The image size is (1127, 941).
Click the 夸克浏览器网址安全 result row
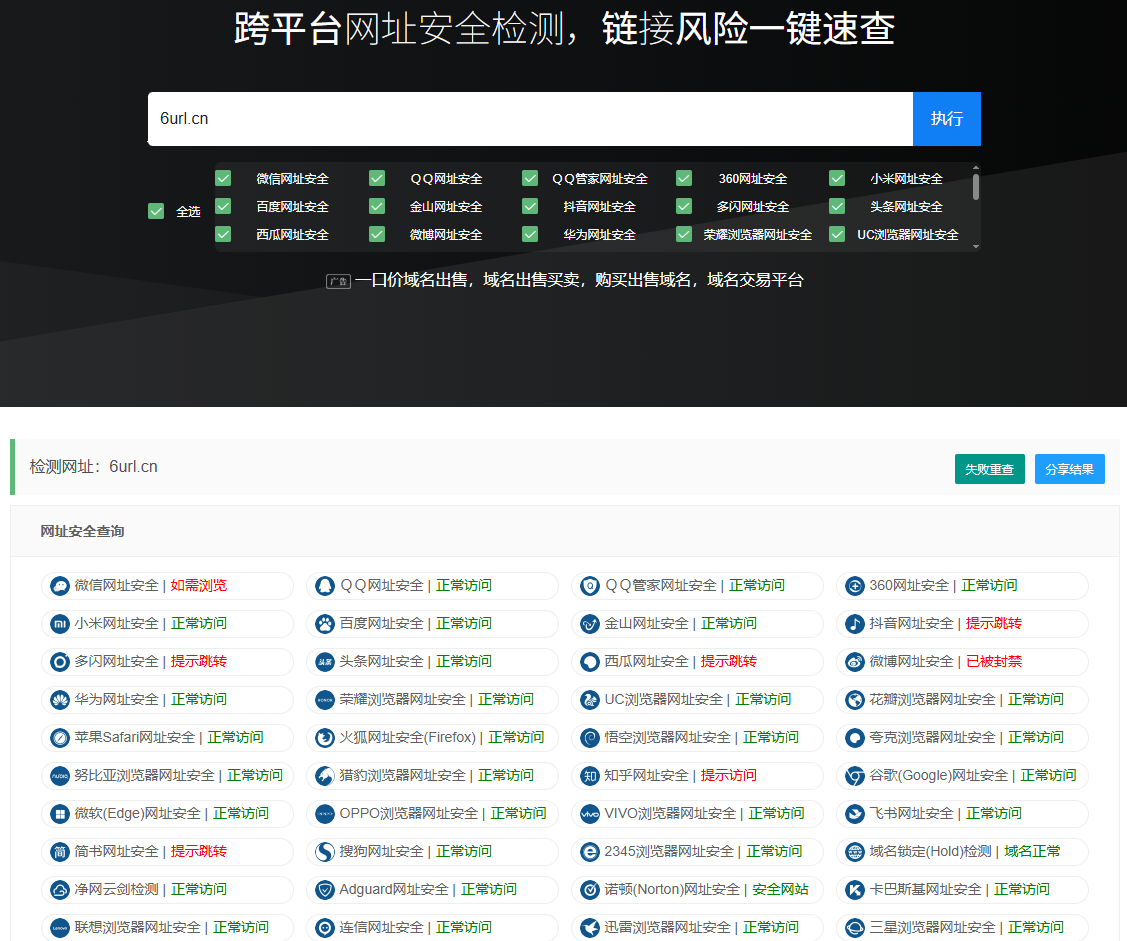tap(962, 738)
